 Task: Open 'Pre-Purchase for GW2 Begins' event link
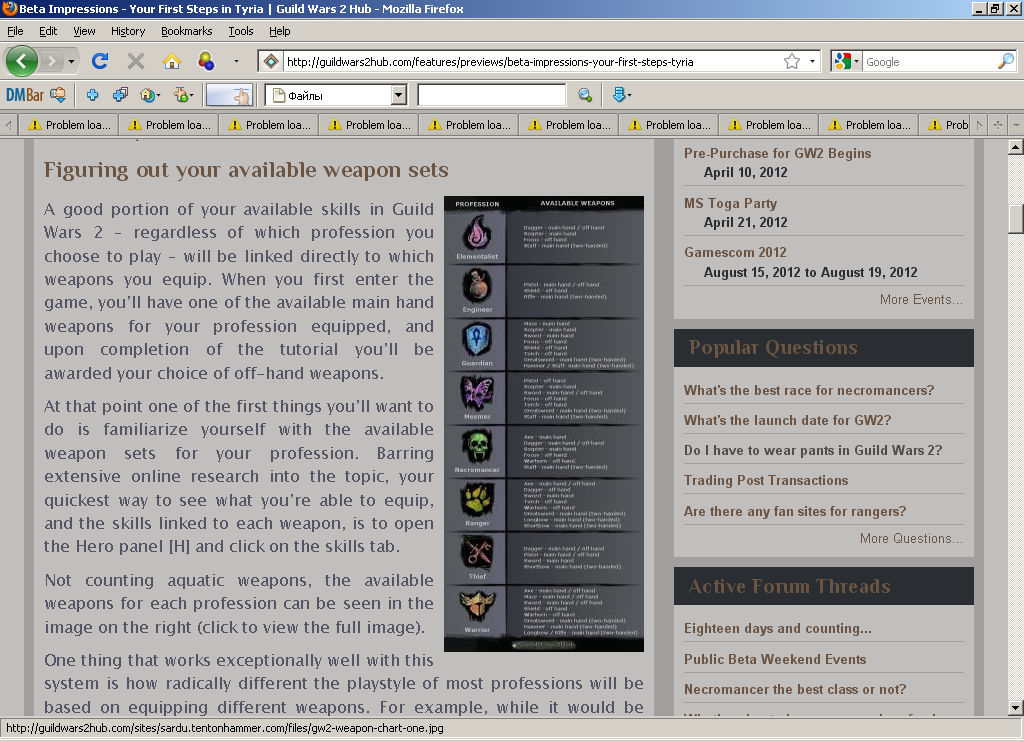pyautogui.click(x=777, y=153)
